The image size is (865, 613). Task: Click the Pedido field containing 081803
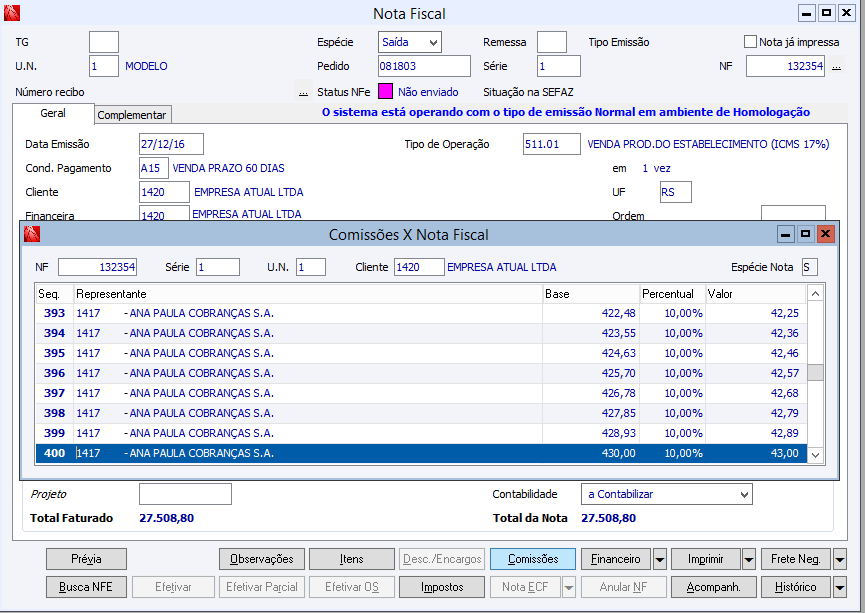coord(423,67)
